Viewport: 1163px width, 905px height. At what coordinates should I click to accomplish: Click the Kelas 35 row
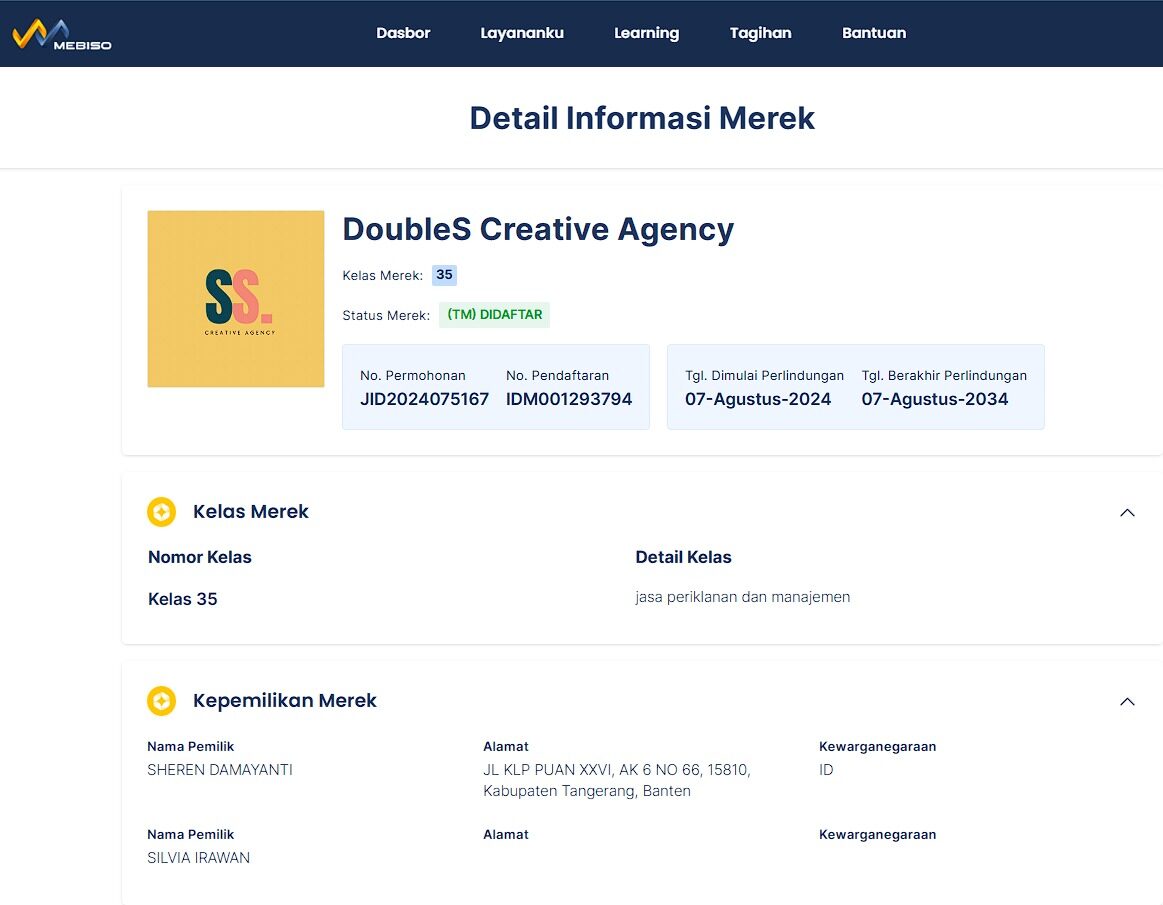click(182, 599)
